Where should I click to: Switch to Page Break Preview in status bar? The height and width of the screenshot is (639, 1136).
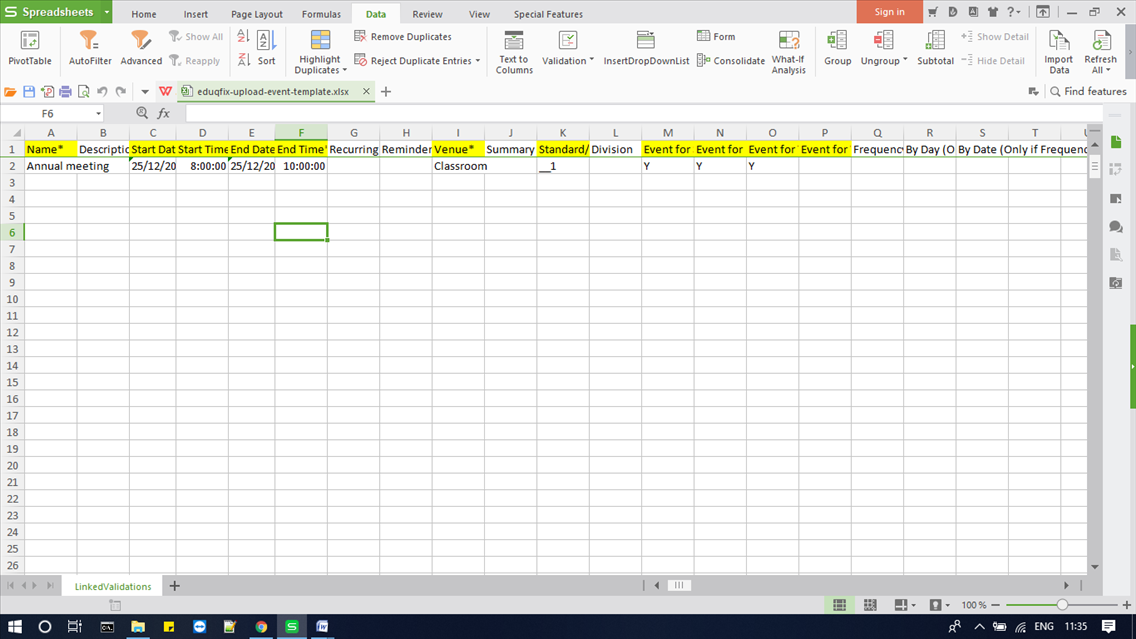coord(870,605)
